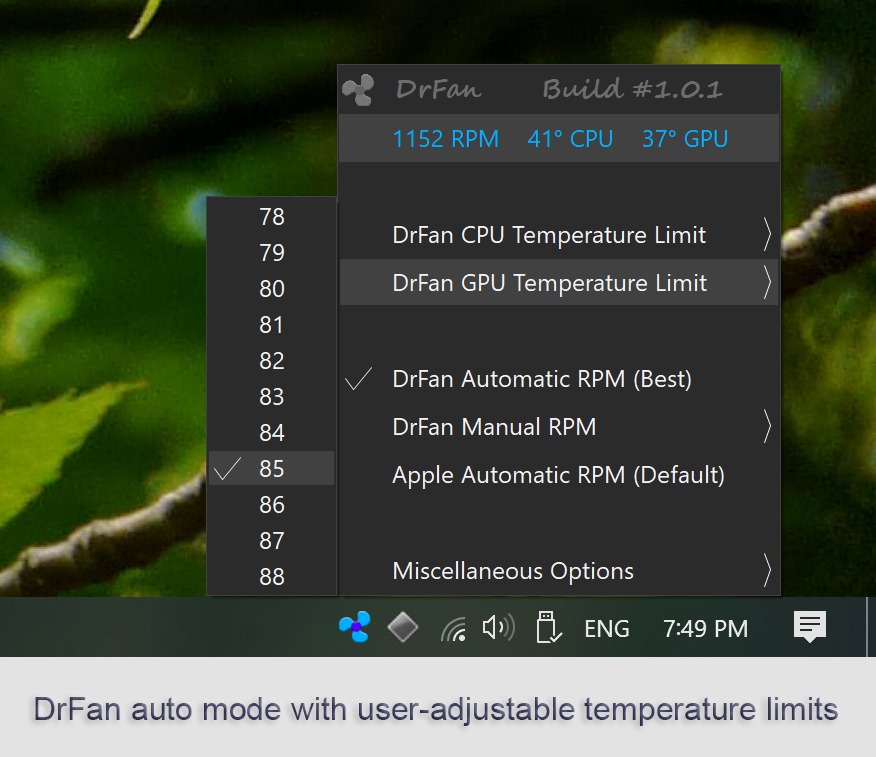Open the 7:49 PM taskbar clock
The height and width of the screenshot is (757, 876).
pos(705,629)
